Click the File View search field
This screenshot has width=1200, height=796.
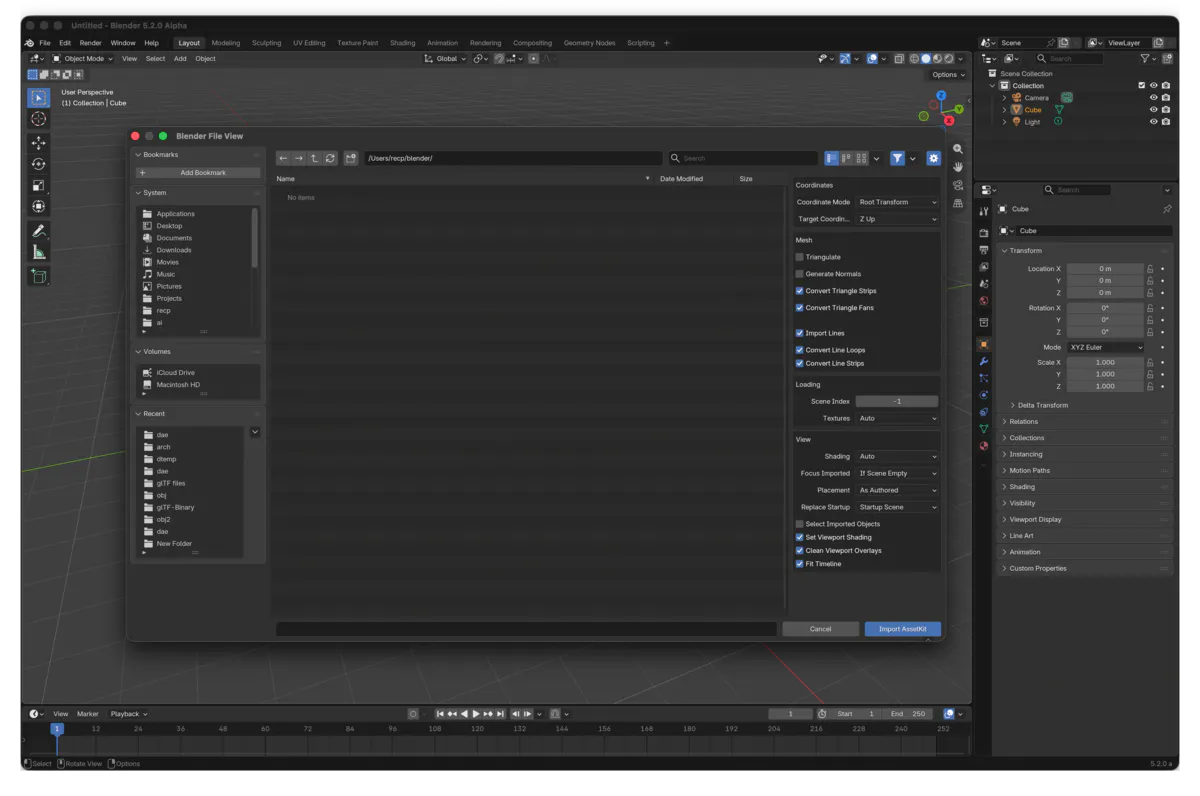[743, 158]
